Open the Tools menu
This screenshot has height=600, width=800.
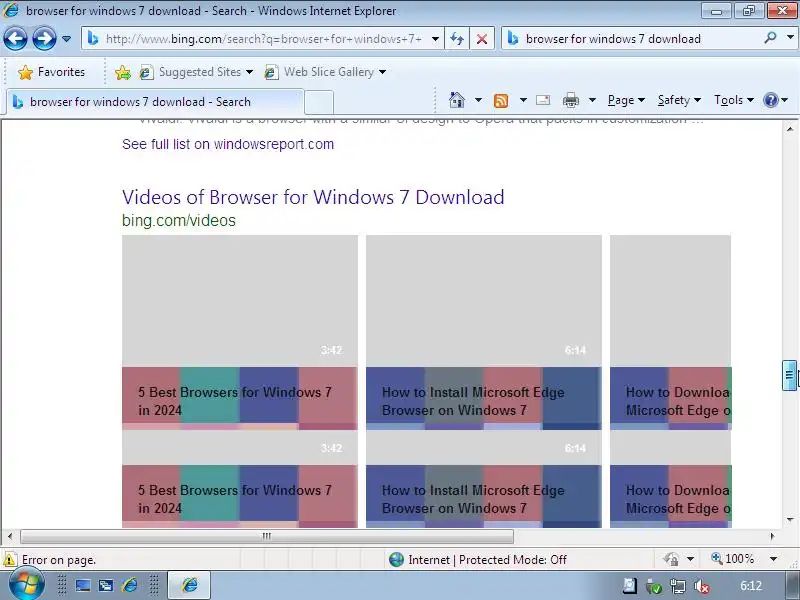[734, 100]
